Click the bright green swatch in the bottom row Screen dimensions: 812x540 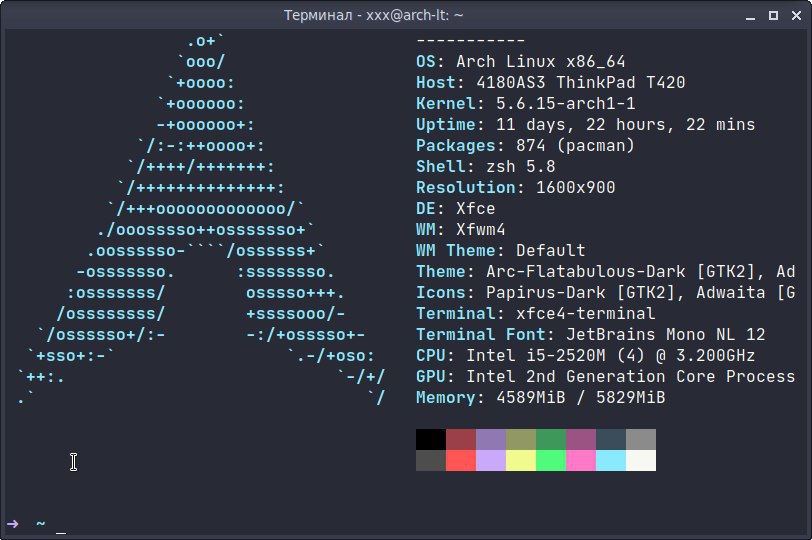click(x=551, y=460)
